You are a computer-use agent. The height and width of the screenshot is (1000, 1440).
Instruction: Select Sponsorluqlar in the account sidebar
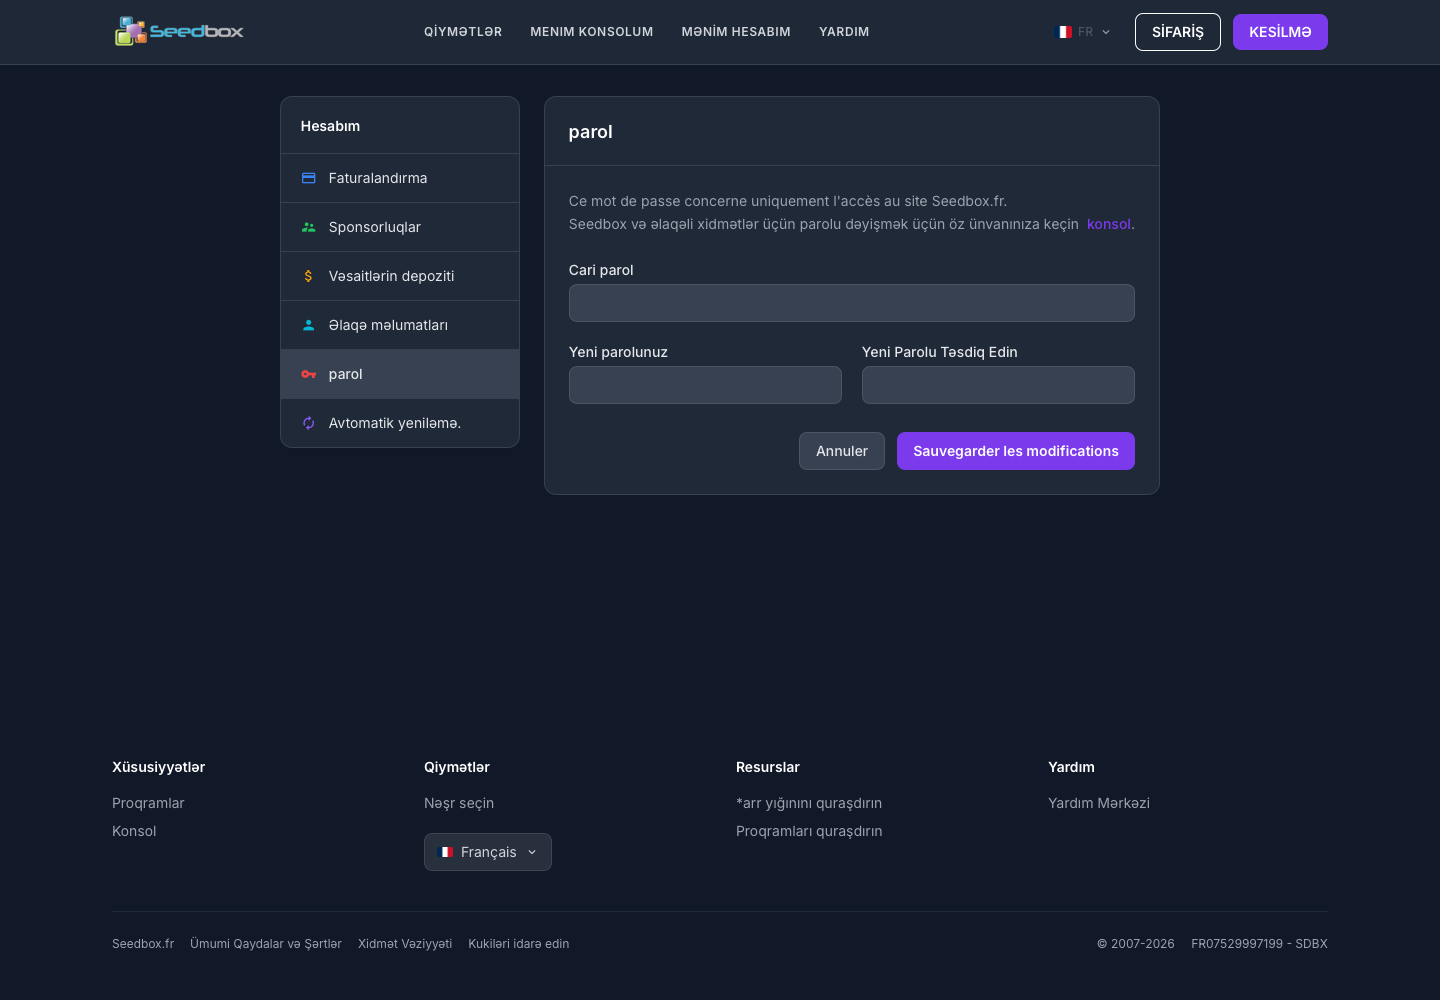coord(400,227)
